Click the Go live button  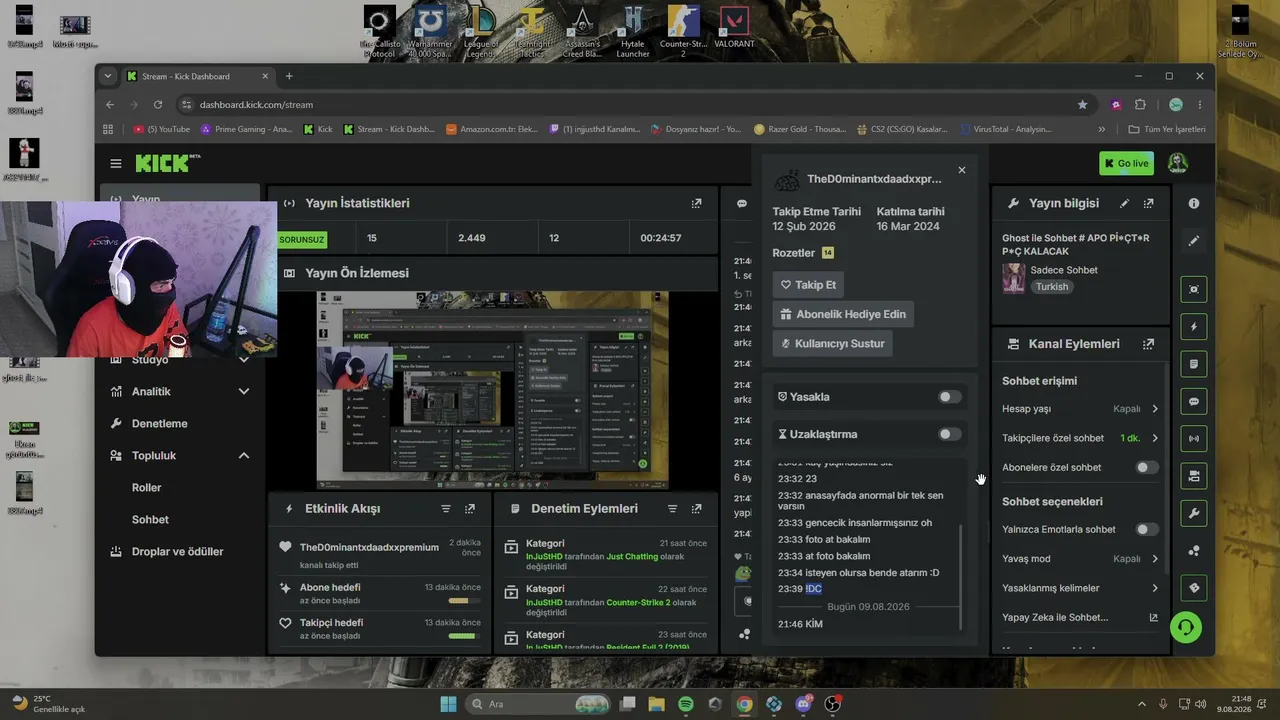point(1126,163)
